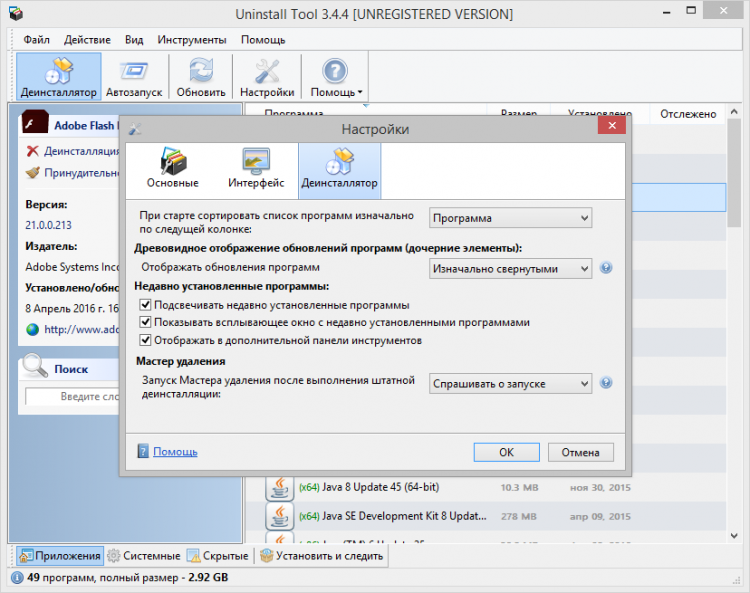Click the Обновить toolbar icon
750x593 pixels.
(x=201, y=76)
